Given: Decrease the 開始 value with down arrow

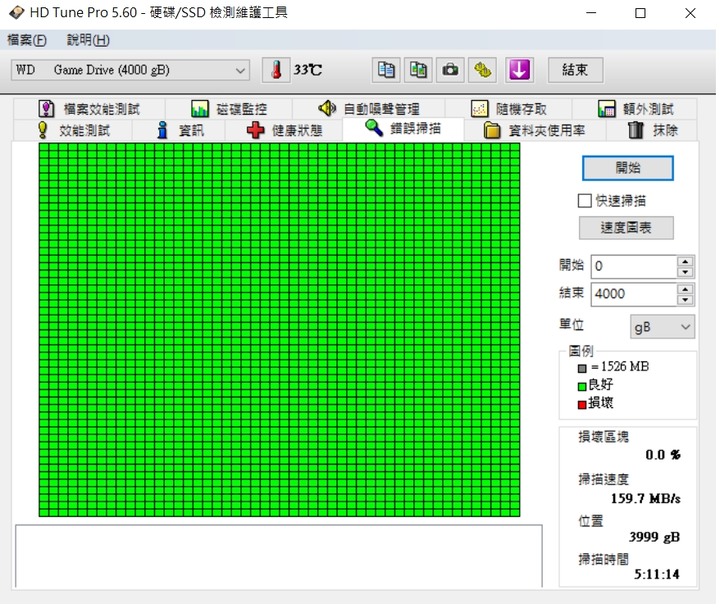Looking at the screenshot, I should click(x=685, y=272).
